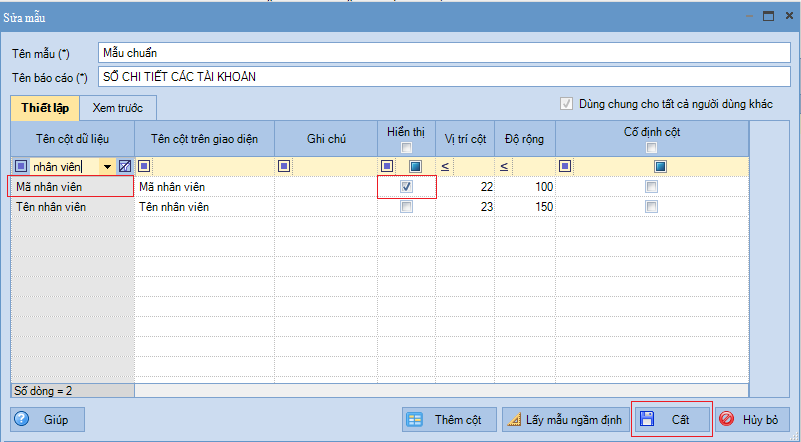The height and width of the screenshot is (442, 801).
Task: Uncheck Hiển thị for Mã nhân viên
Action: (406, 187)
